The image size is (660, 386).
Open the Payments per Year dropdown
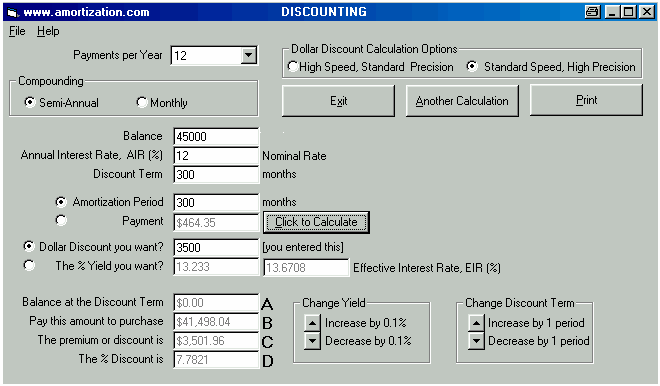pos(249,55)
